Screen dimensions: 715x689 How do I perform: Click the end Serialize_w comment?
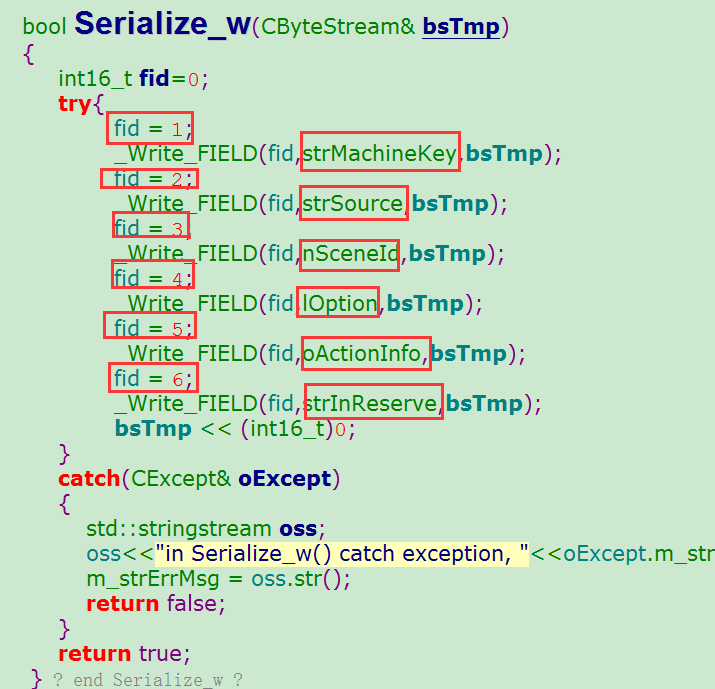(147, 679)
